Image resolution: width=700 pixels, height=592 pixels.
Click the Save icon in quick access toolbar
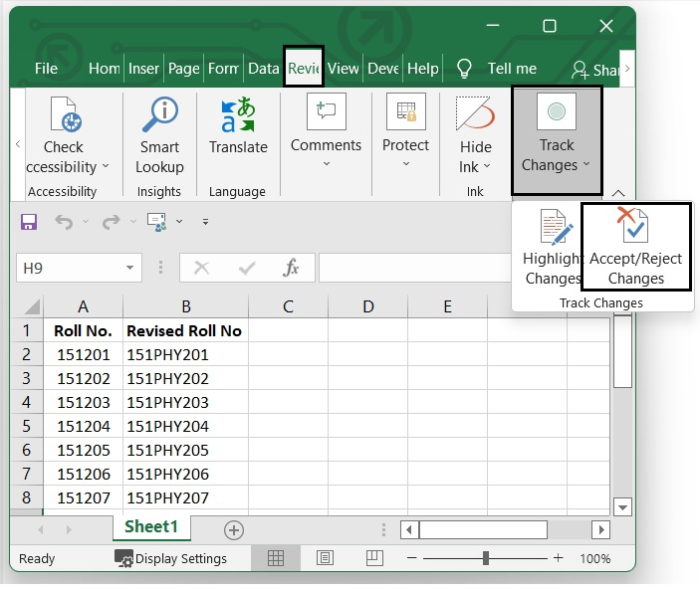[x=29, y=221]
